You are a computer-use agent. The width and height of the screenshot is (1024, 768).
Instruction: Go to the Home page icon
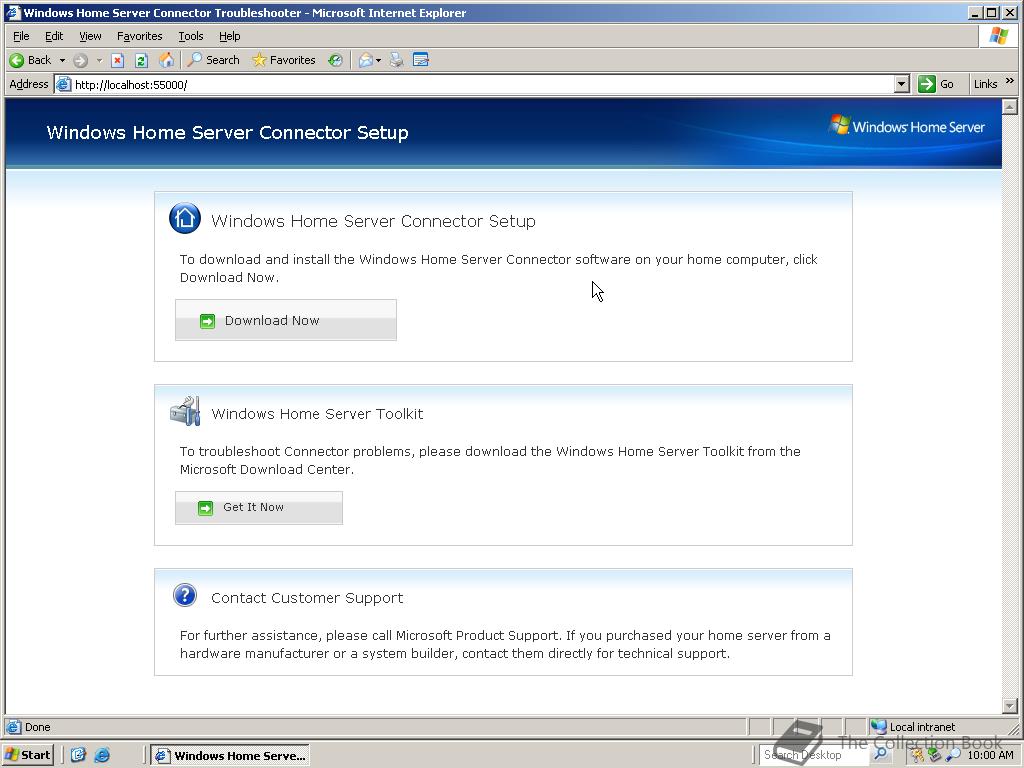[167, 60]
